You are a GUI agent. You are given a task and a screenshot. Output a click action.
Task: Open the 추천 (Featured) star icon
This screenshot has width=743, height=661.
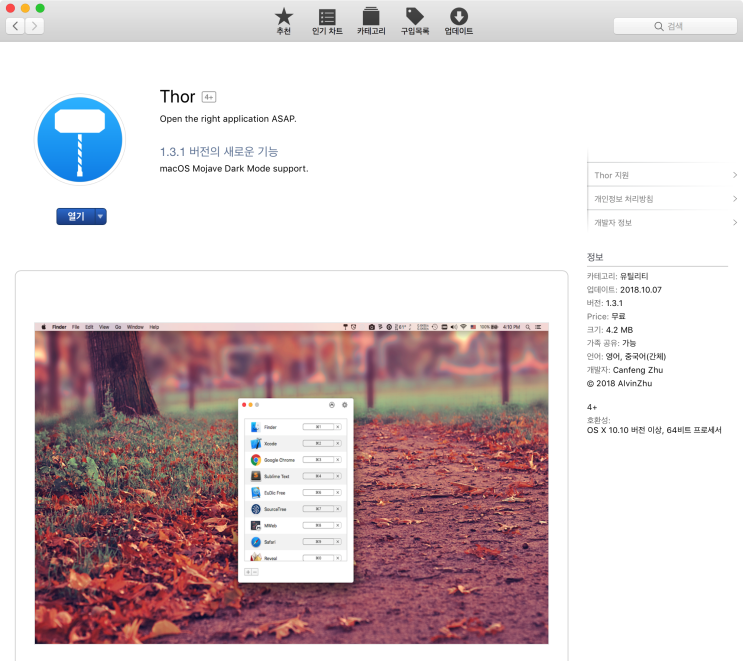pyautogui.click(x=284, y=17)
